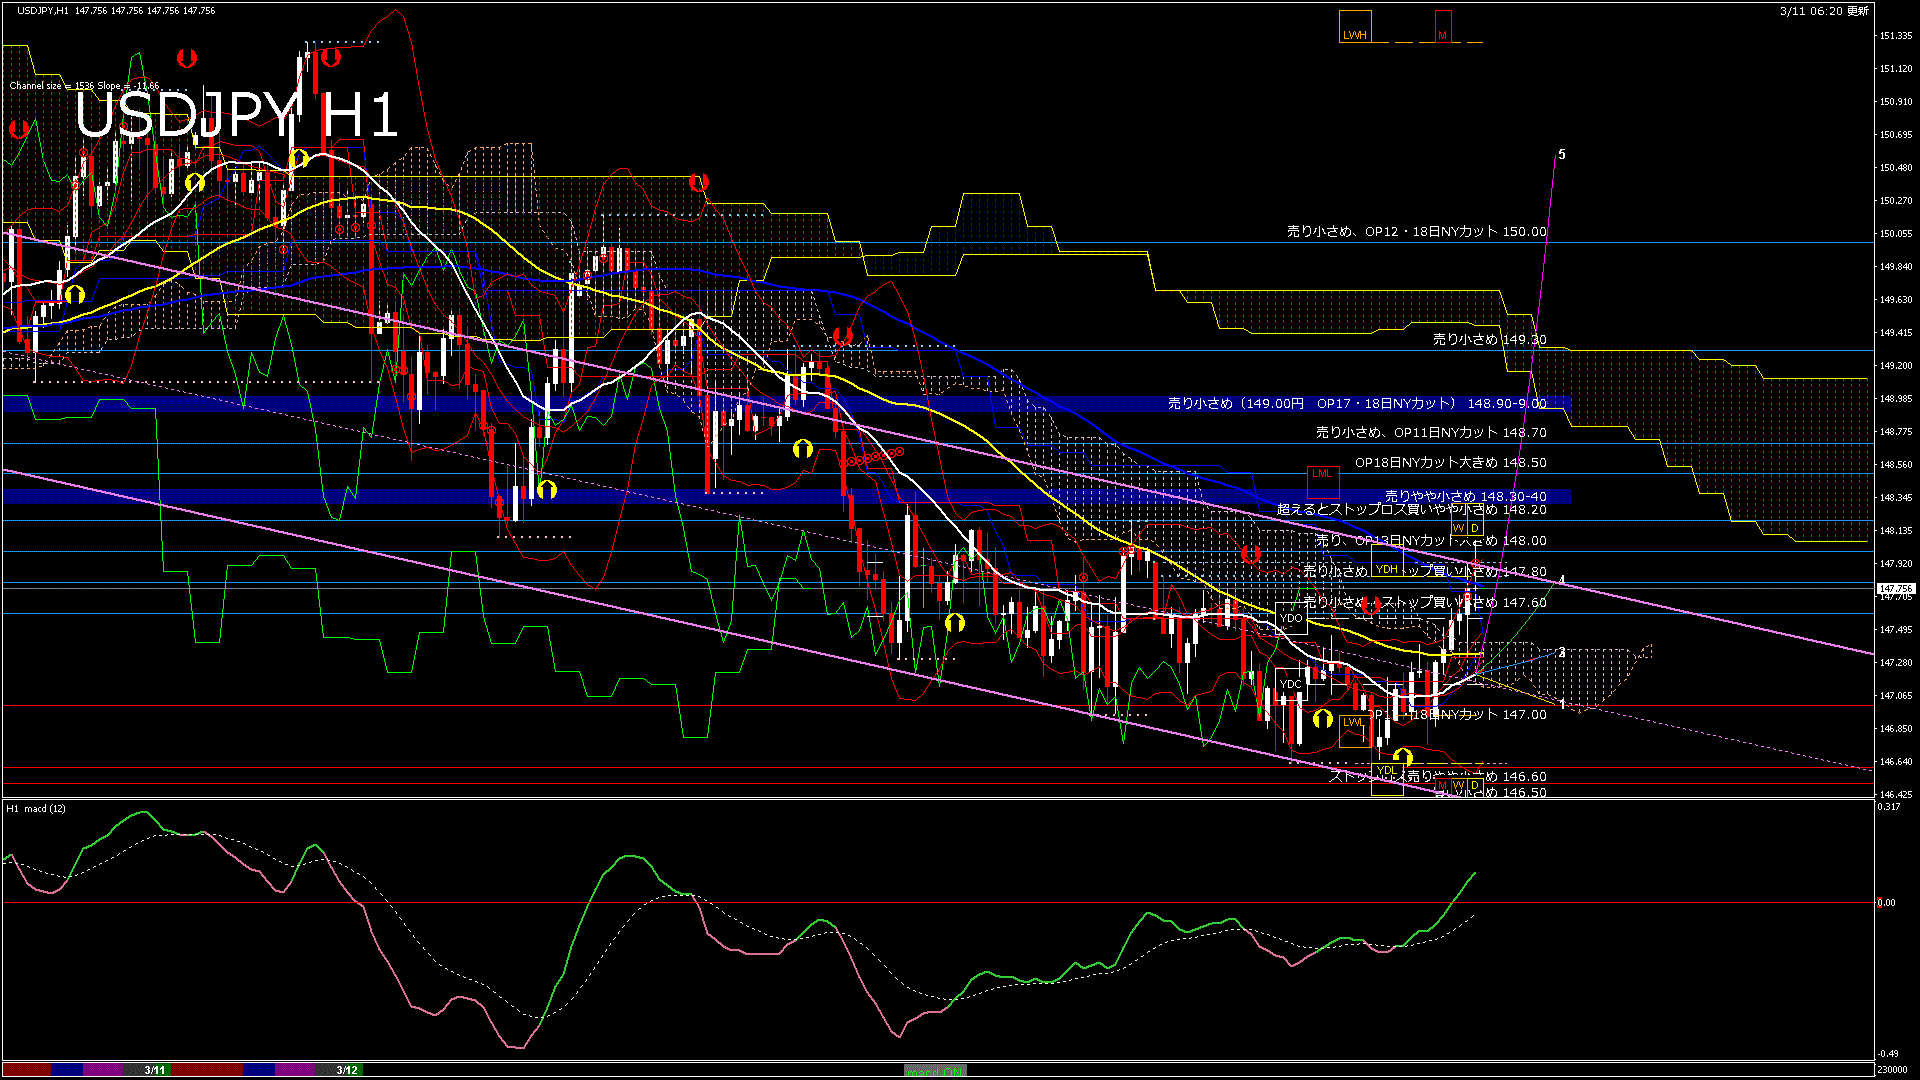Click projection point label 4

click(x=1562, y=581)
